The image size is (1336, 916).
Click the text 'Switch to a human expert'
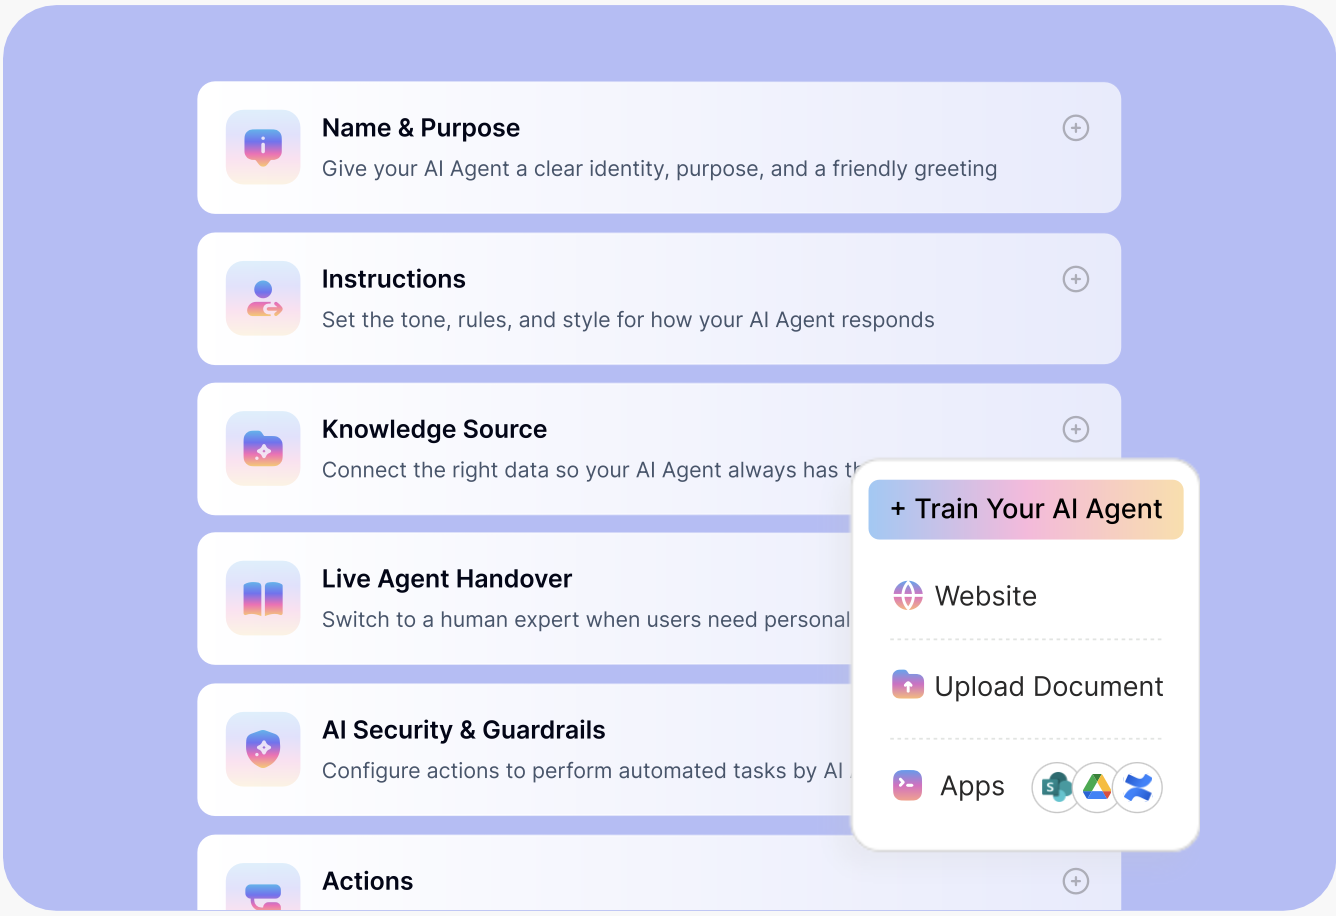[x=451, y=620]
